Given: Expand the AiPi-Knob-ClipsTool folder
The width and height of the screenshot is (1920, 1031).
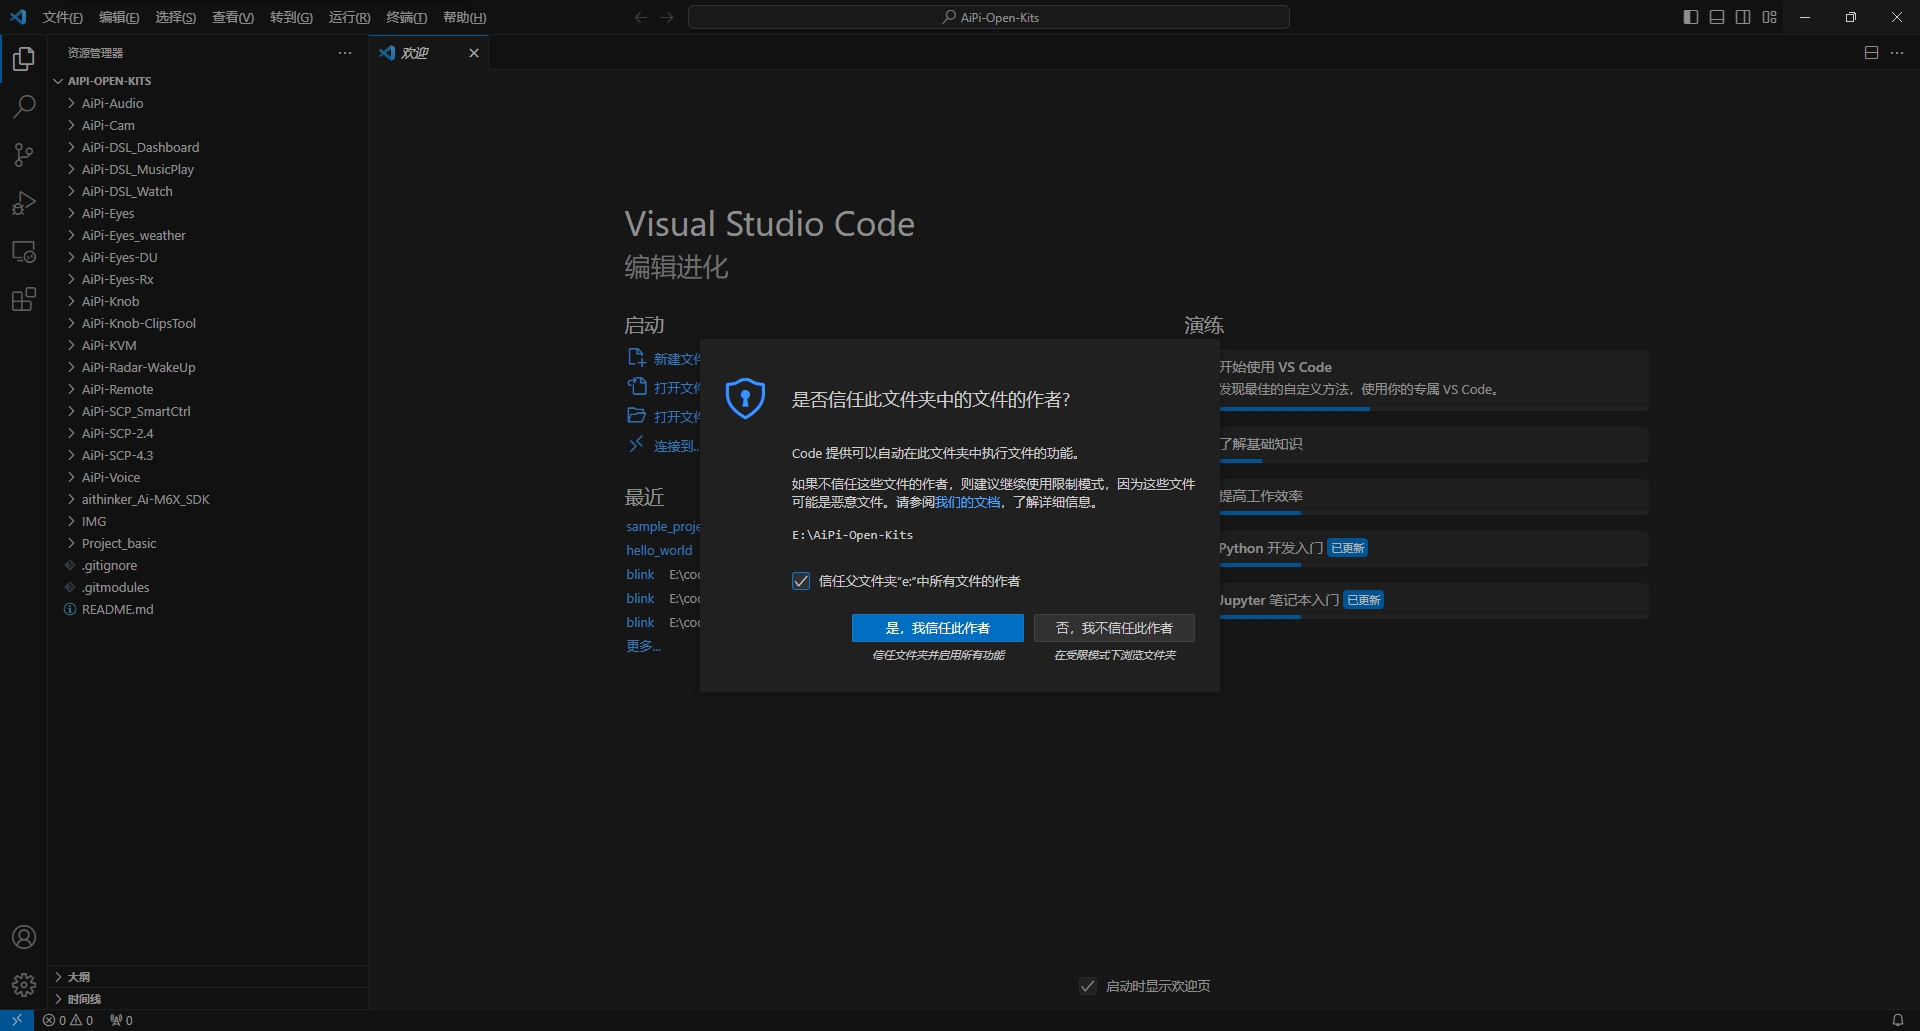Looking at the screenshot, I should pyautogui.click(x=208, y=323).
